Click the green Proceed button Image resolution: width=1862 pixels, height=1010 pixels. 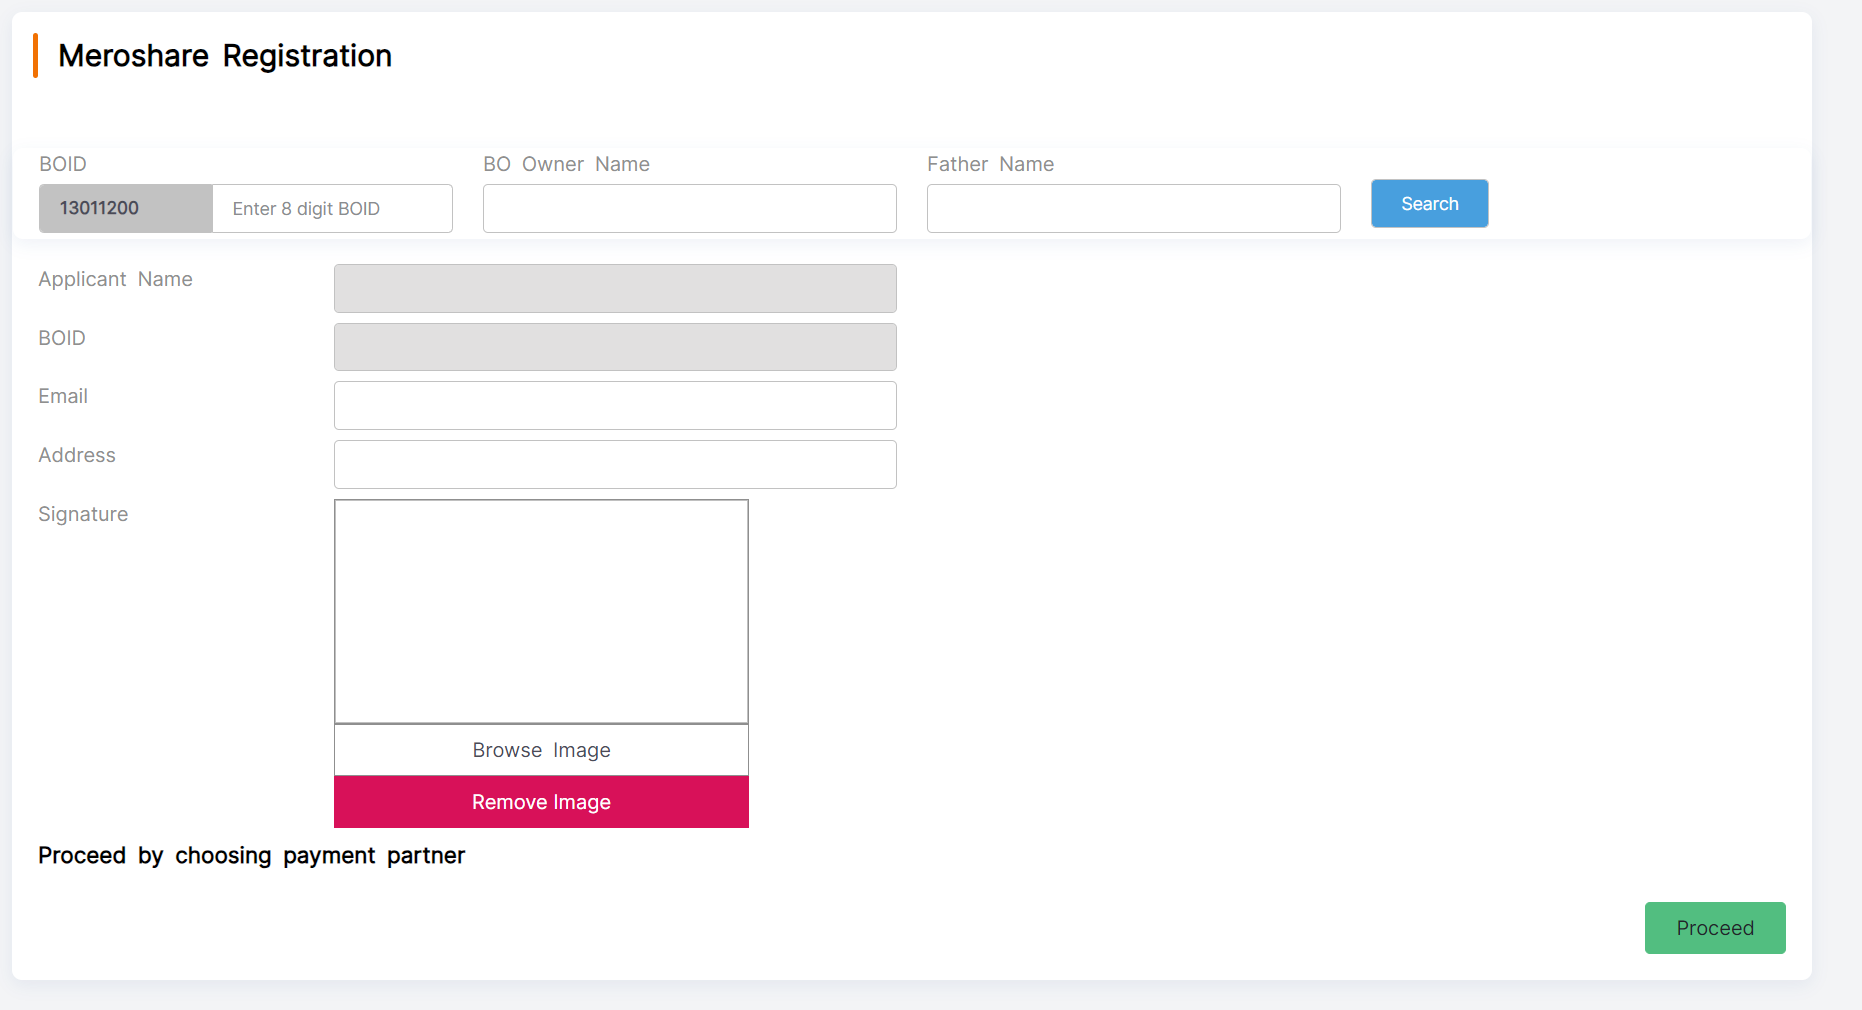pos(1715,928)
